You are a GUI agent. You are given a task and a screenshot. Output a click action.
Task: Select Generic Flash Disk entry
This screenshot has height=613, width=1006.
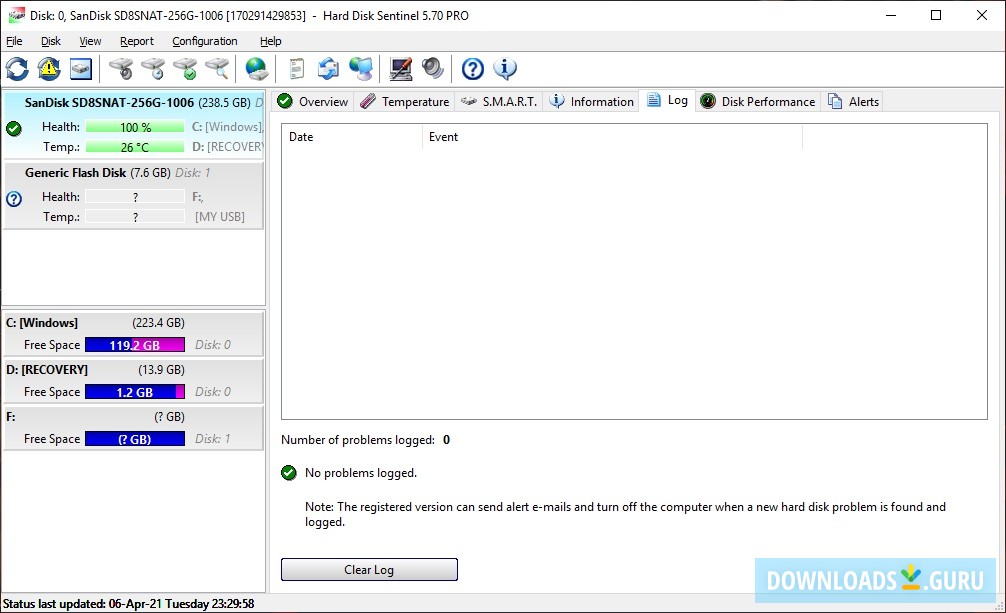coord(133,195)
